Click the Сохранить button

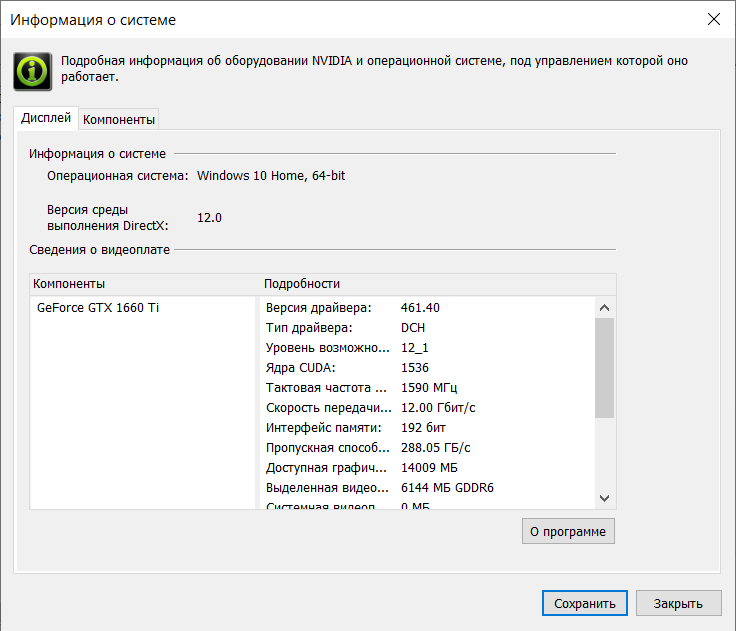tap(584, 603)
